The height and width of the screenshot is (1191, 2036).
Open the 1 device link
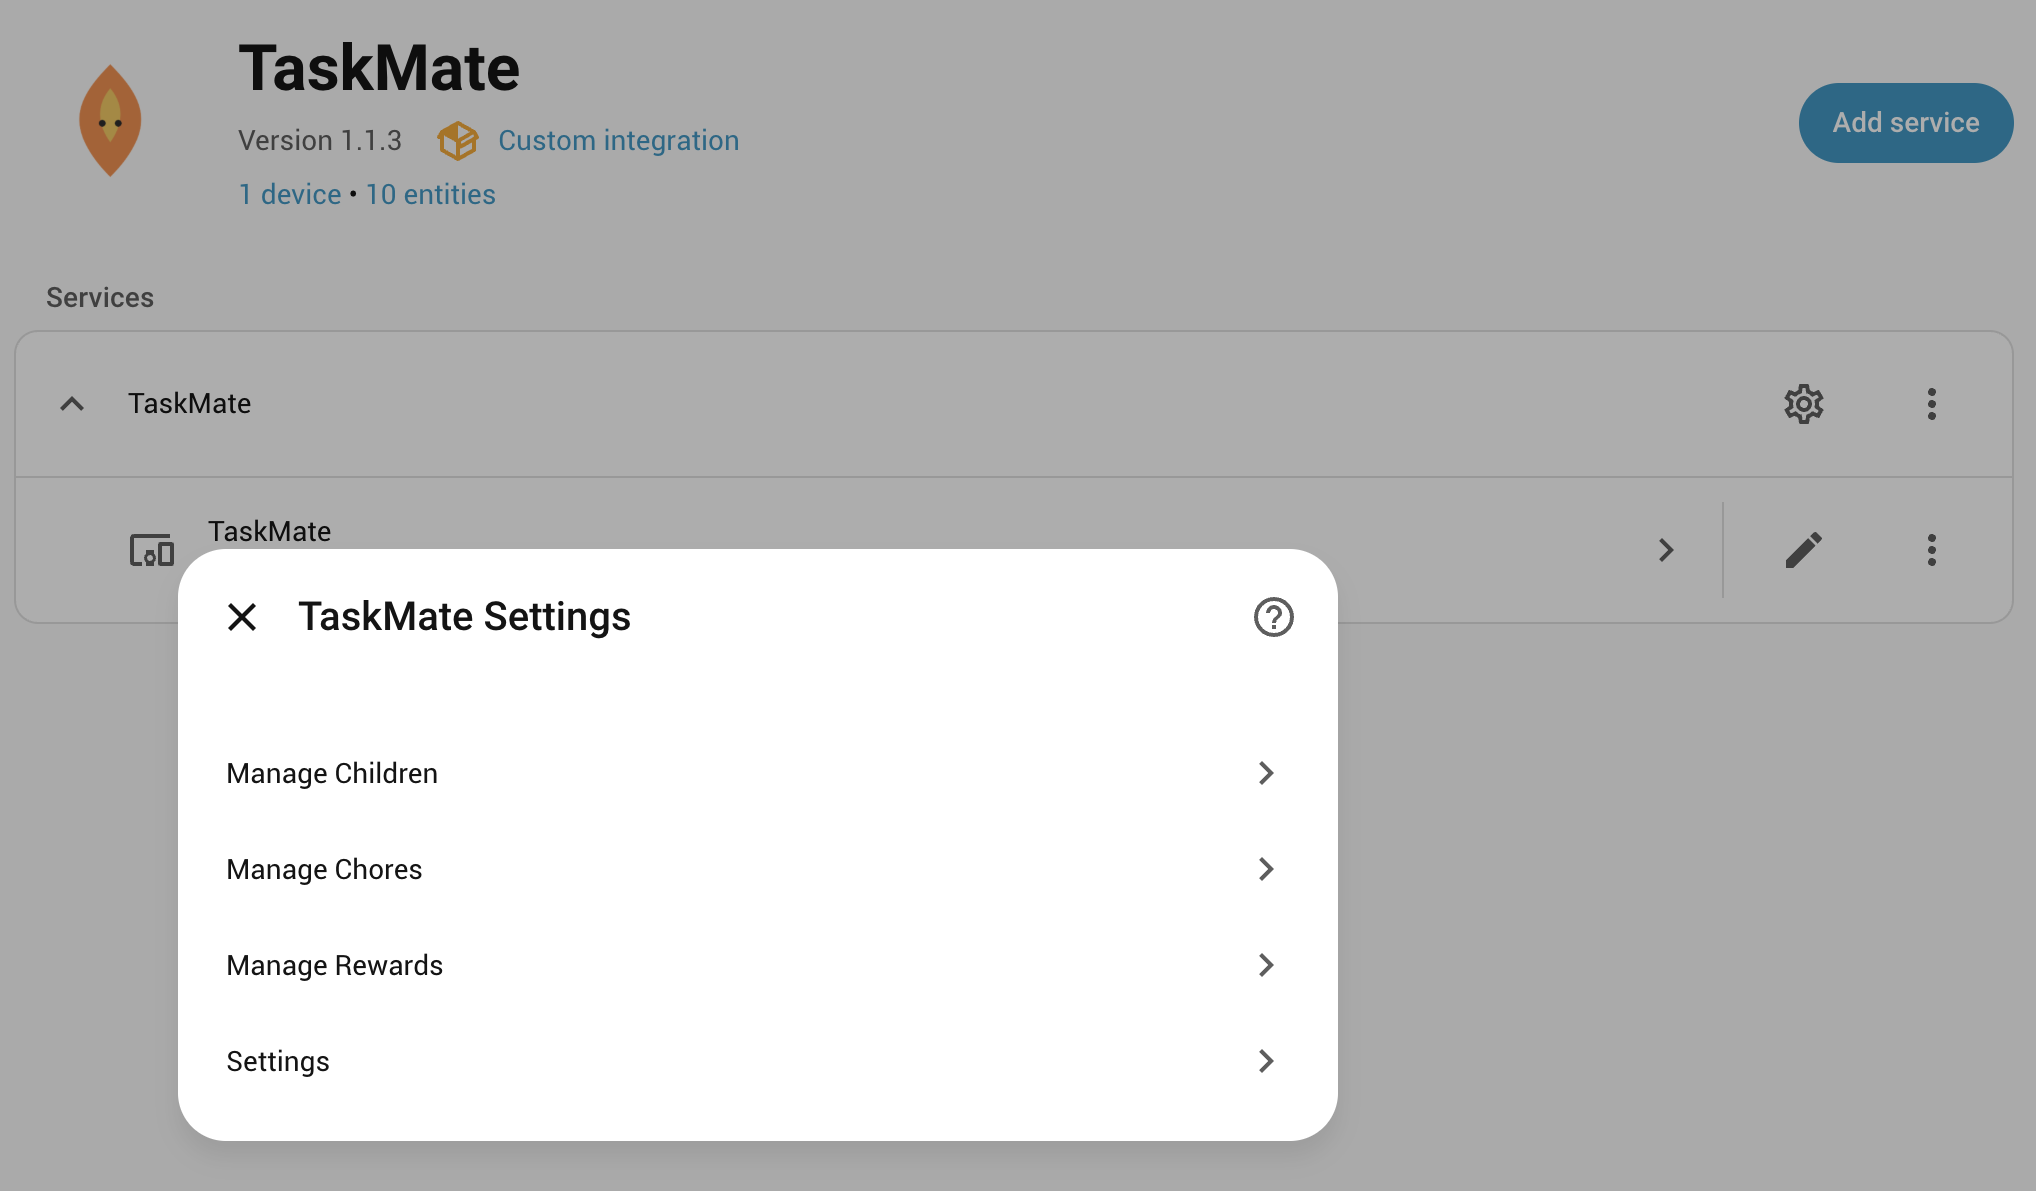(x=290, y=194)
